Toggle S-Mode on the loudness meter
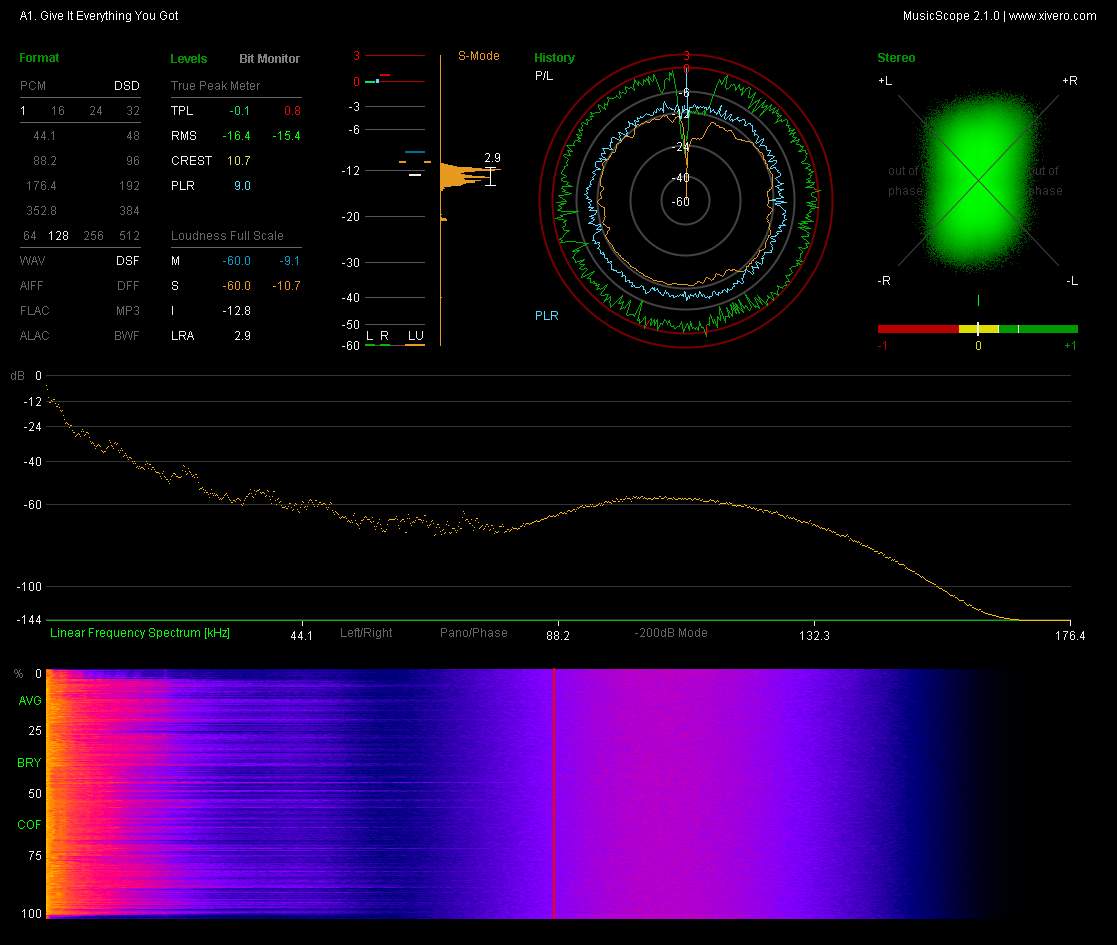The height and width of the screenshot is (945, 1117). (478, 56)
